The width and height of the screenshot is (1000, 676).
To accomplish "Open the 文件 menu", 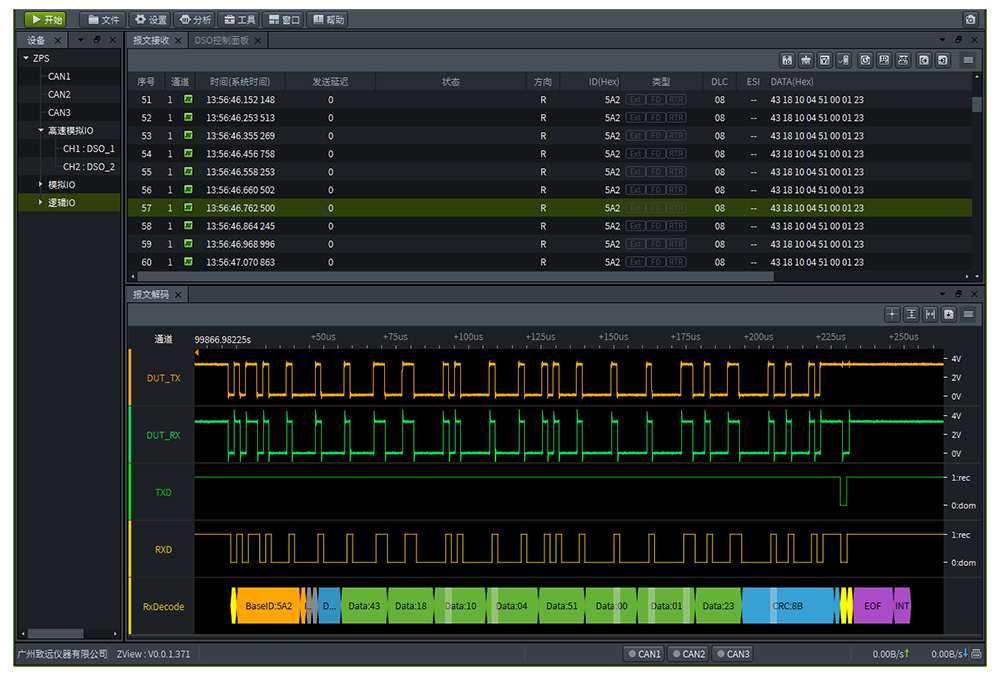I will [104, 20].
